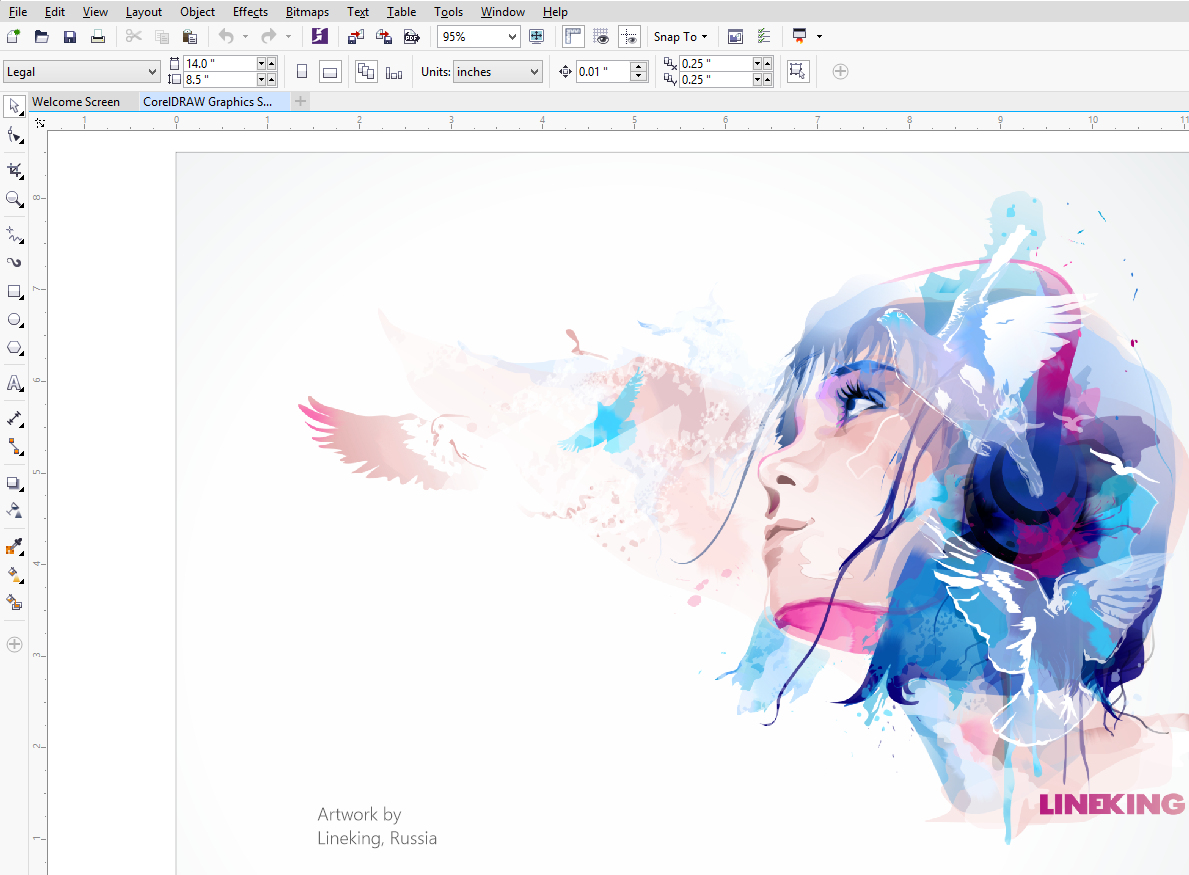Select the Crop tool
Image resolution: width=1189 pixels, height=875 pixels.
tap(14, 171)
